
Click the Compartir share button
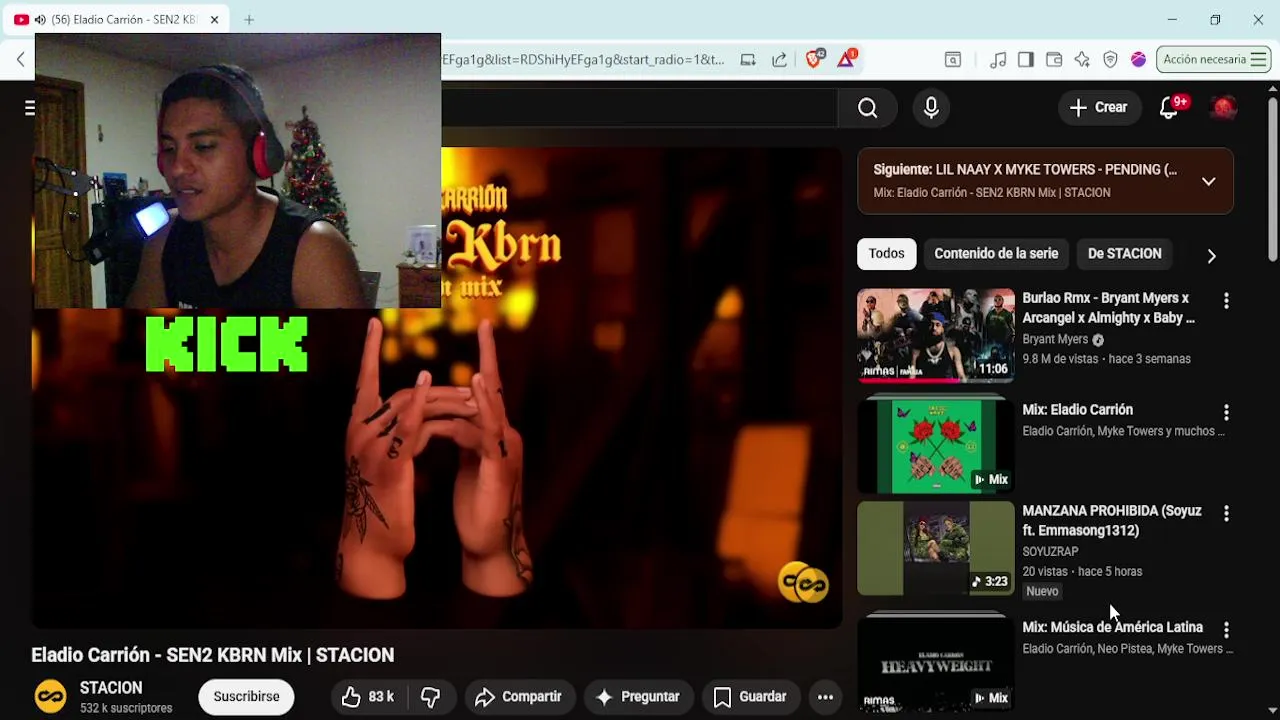[x=518, y=697]
